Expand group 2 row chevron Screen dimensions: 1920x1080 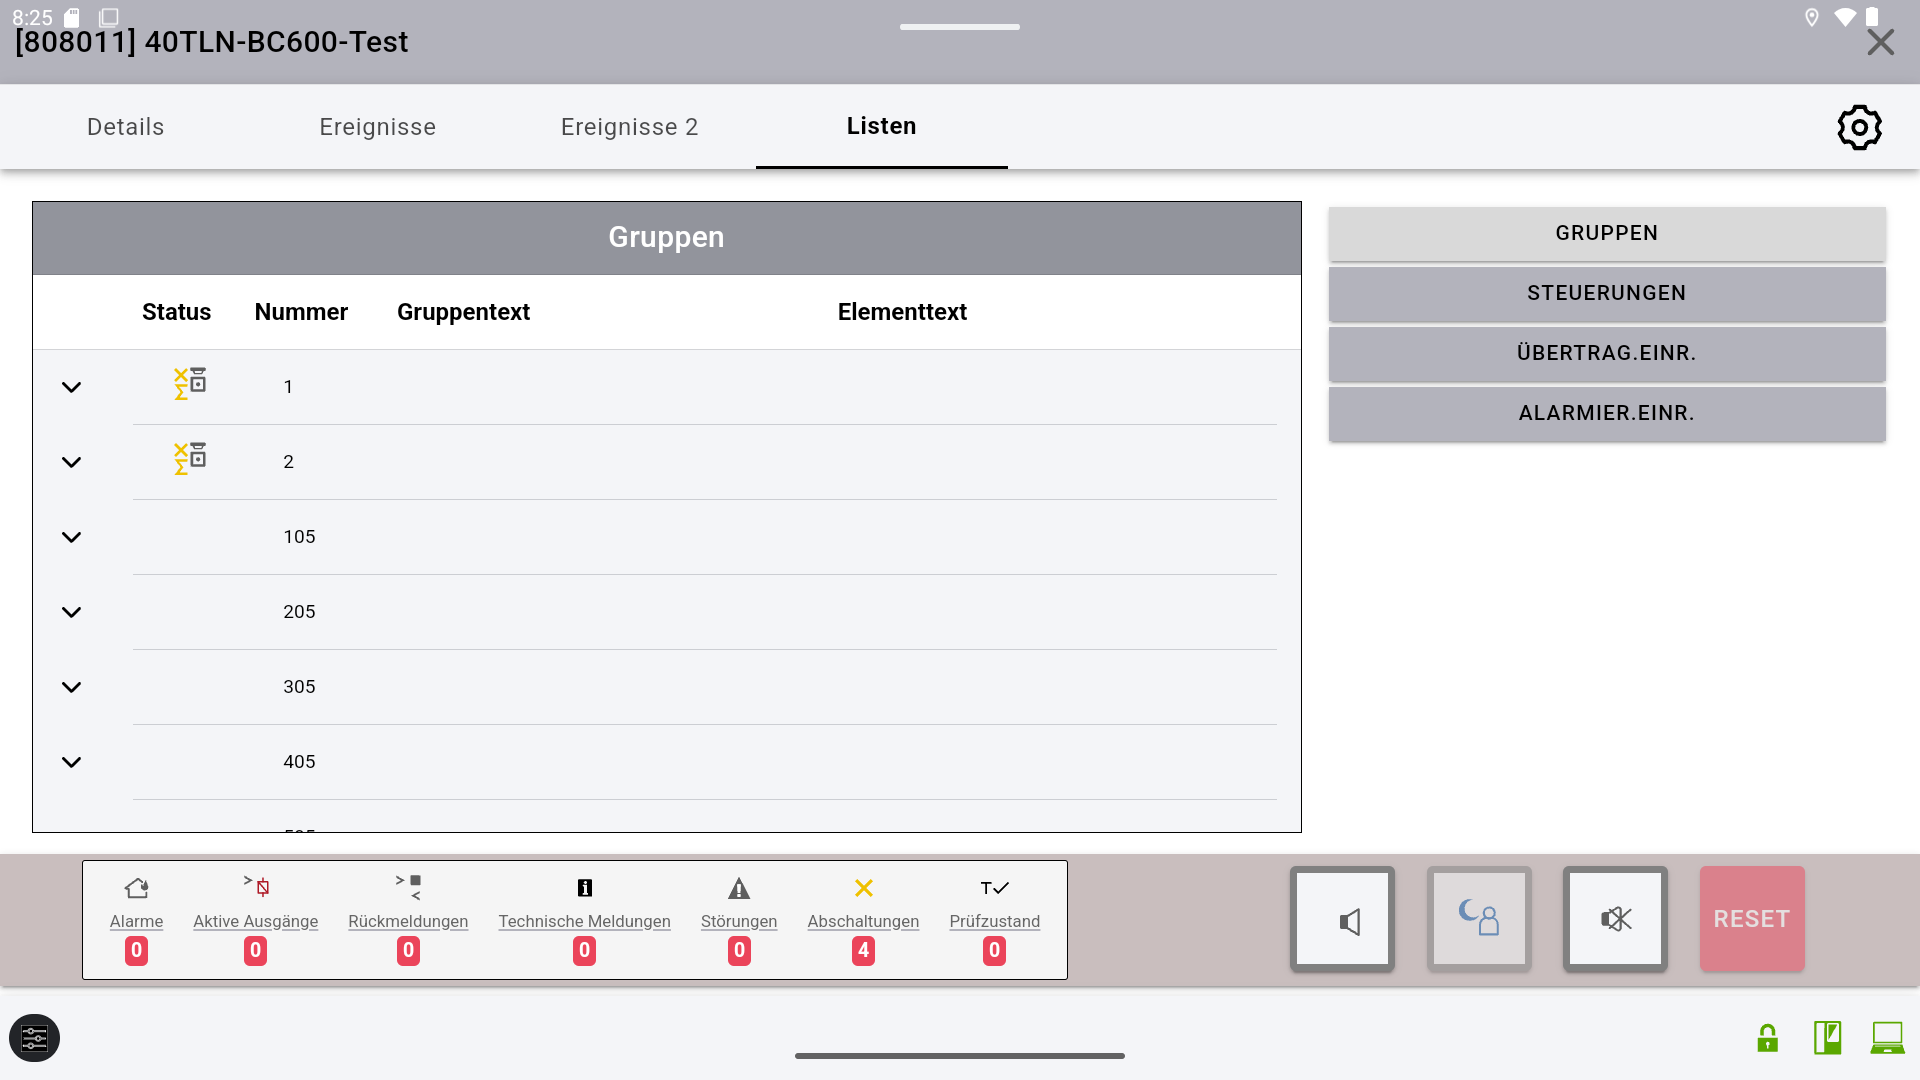pos(71,462)
